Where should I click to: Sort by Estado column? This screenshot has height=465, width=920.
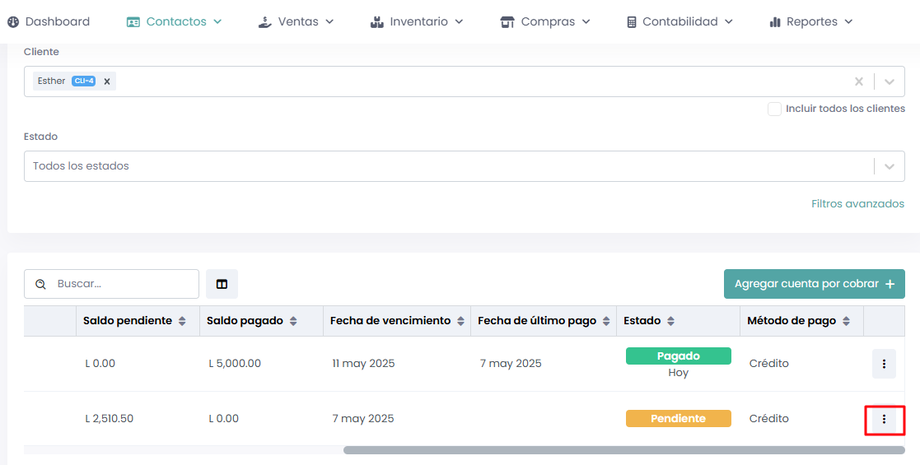670,321
